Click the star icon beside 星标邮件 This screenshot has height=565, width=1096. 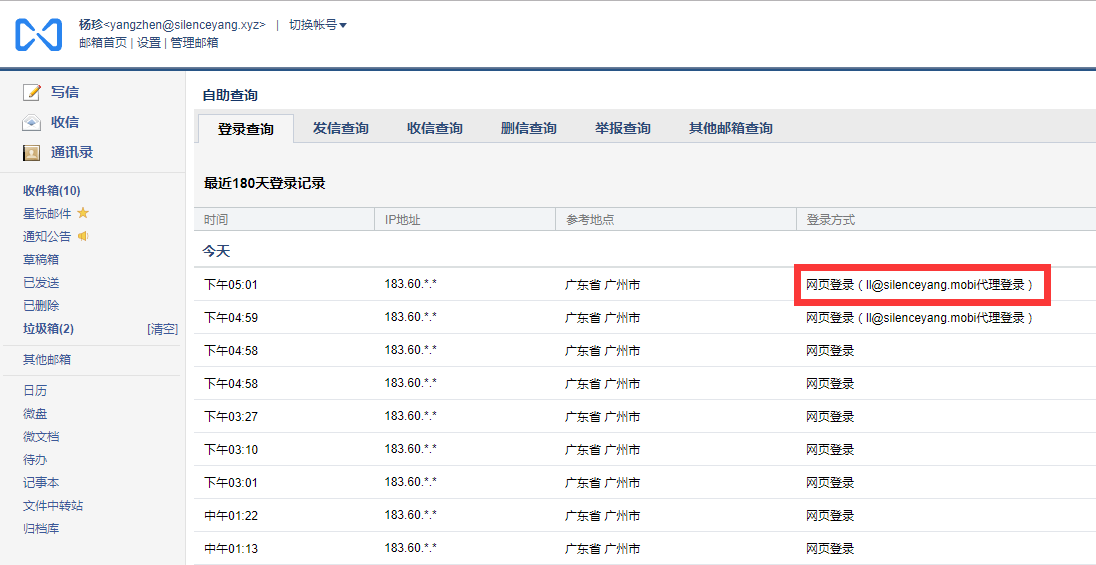[83, 213]
